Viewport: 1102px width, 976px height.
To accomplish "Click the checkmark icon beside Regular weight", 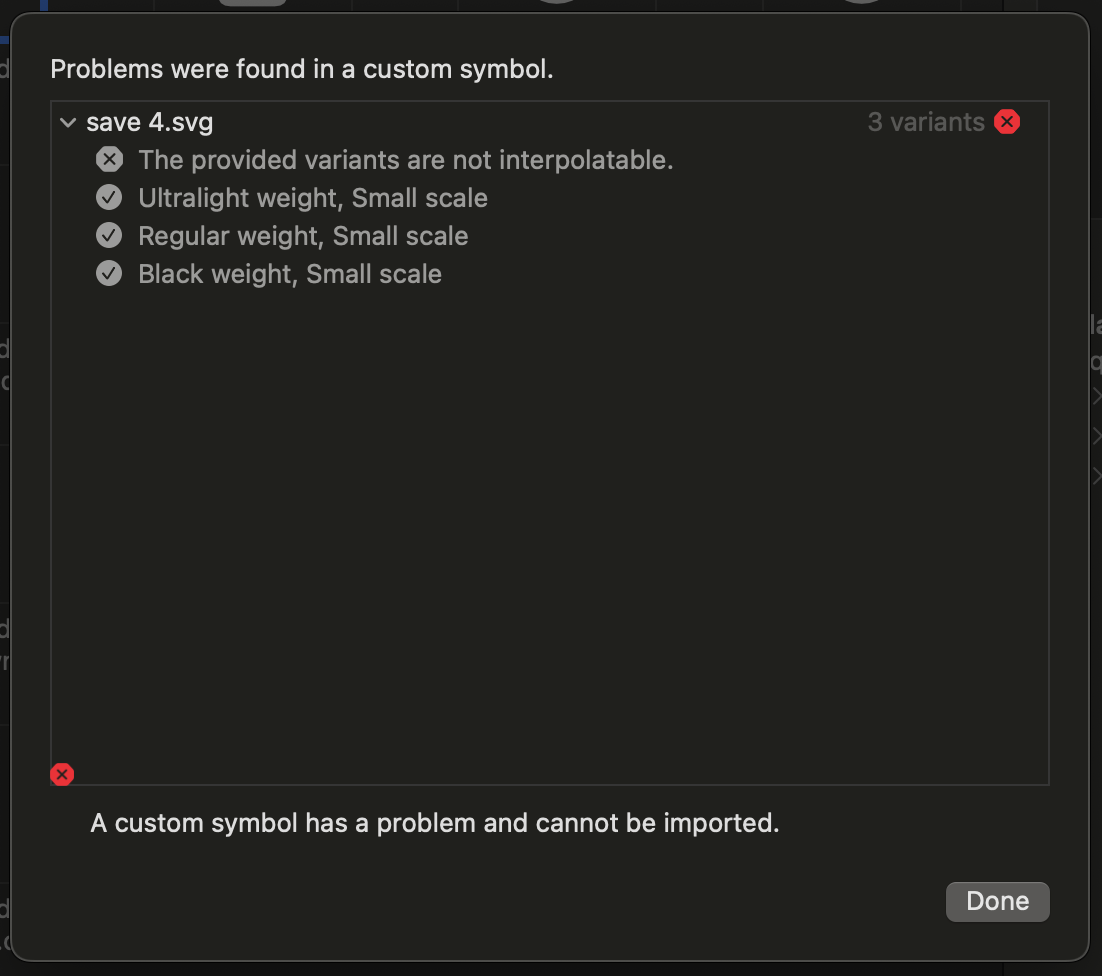I will [109, 235].
